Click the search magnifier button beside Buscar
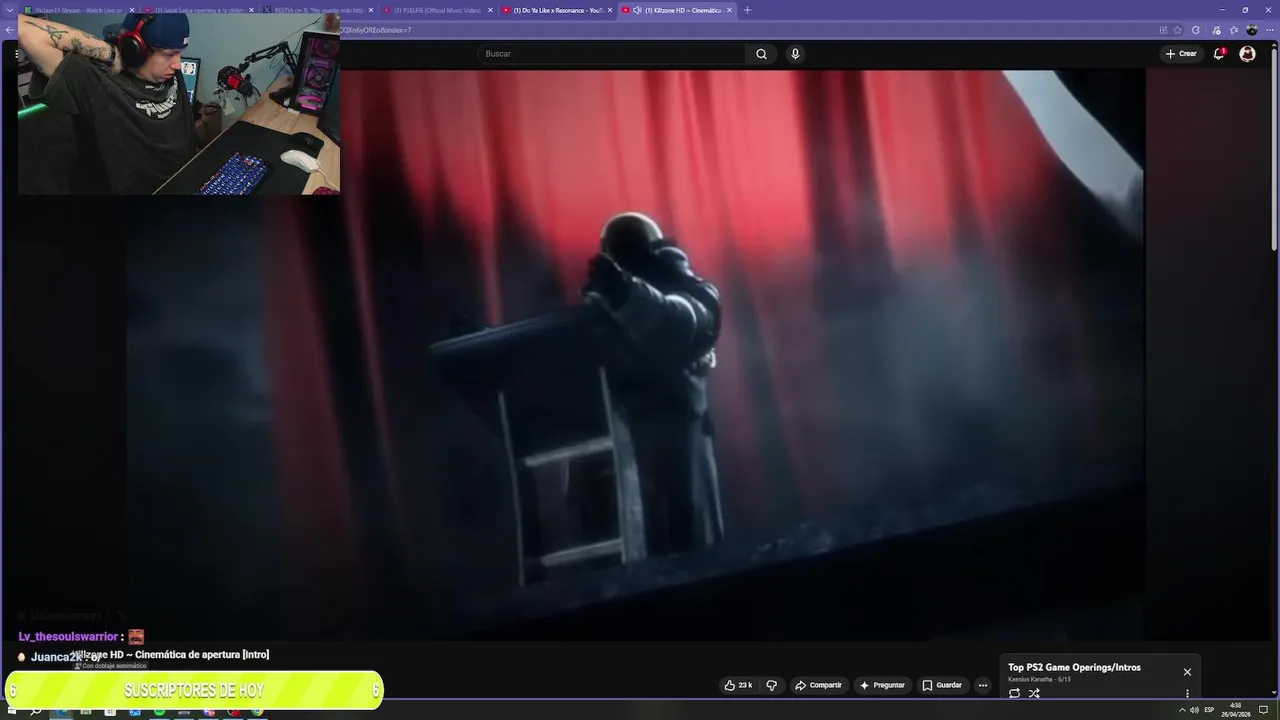 tap(761, 54)
